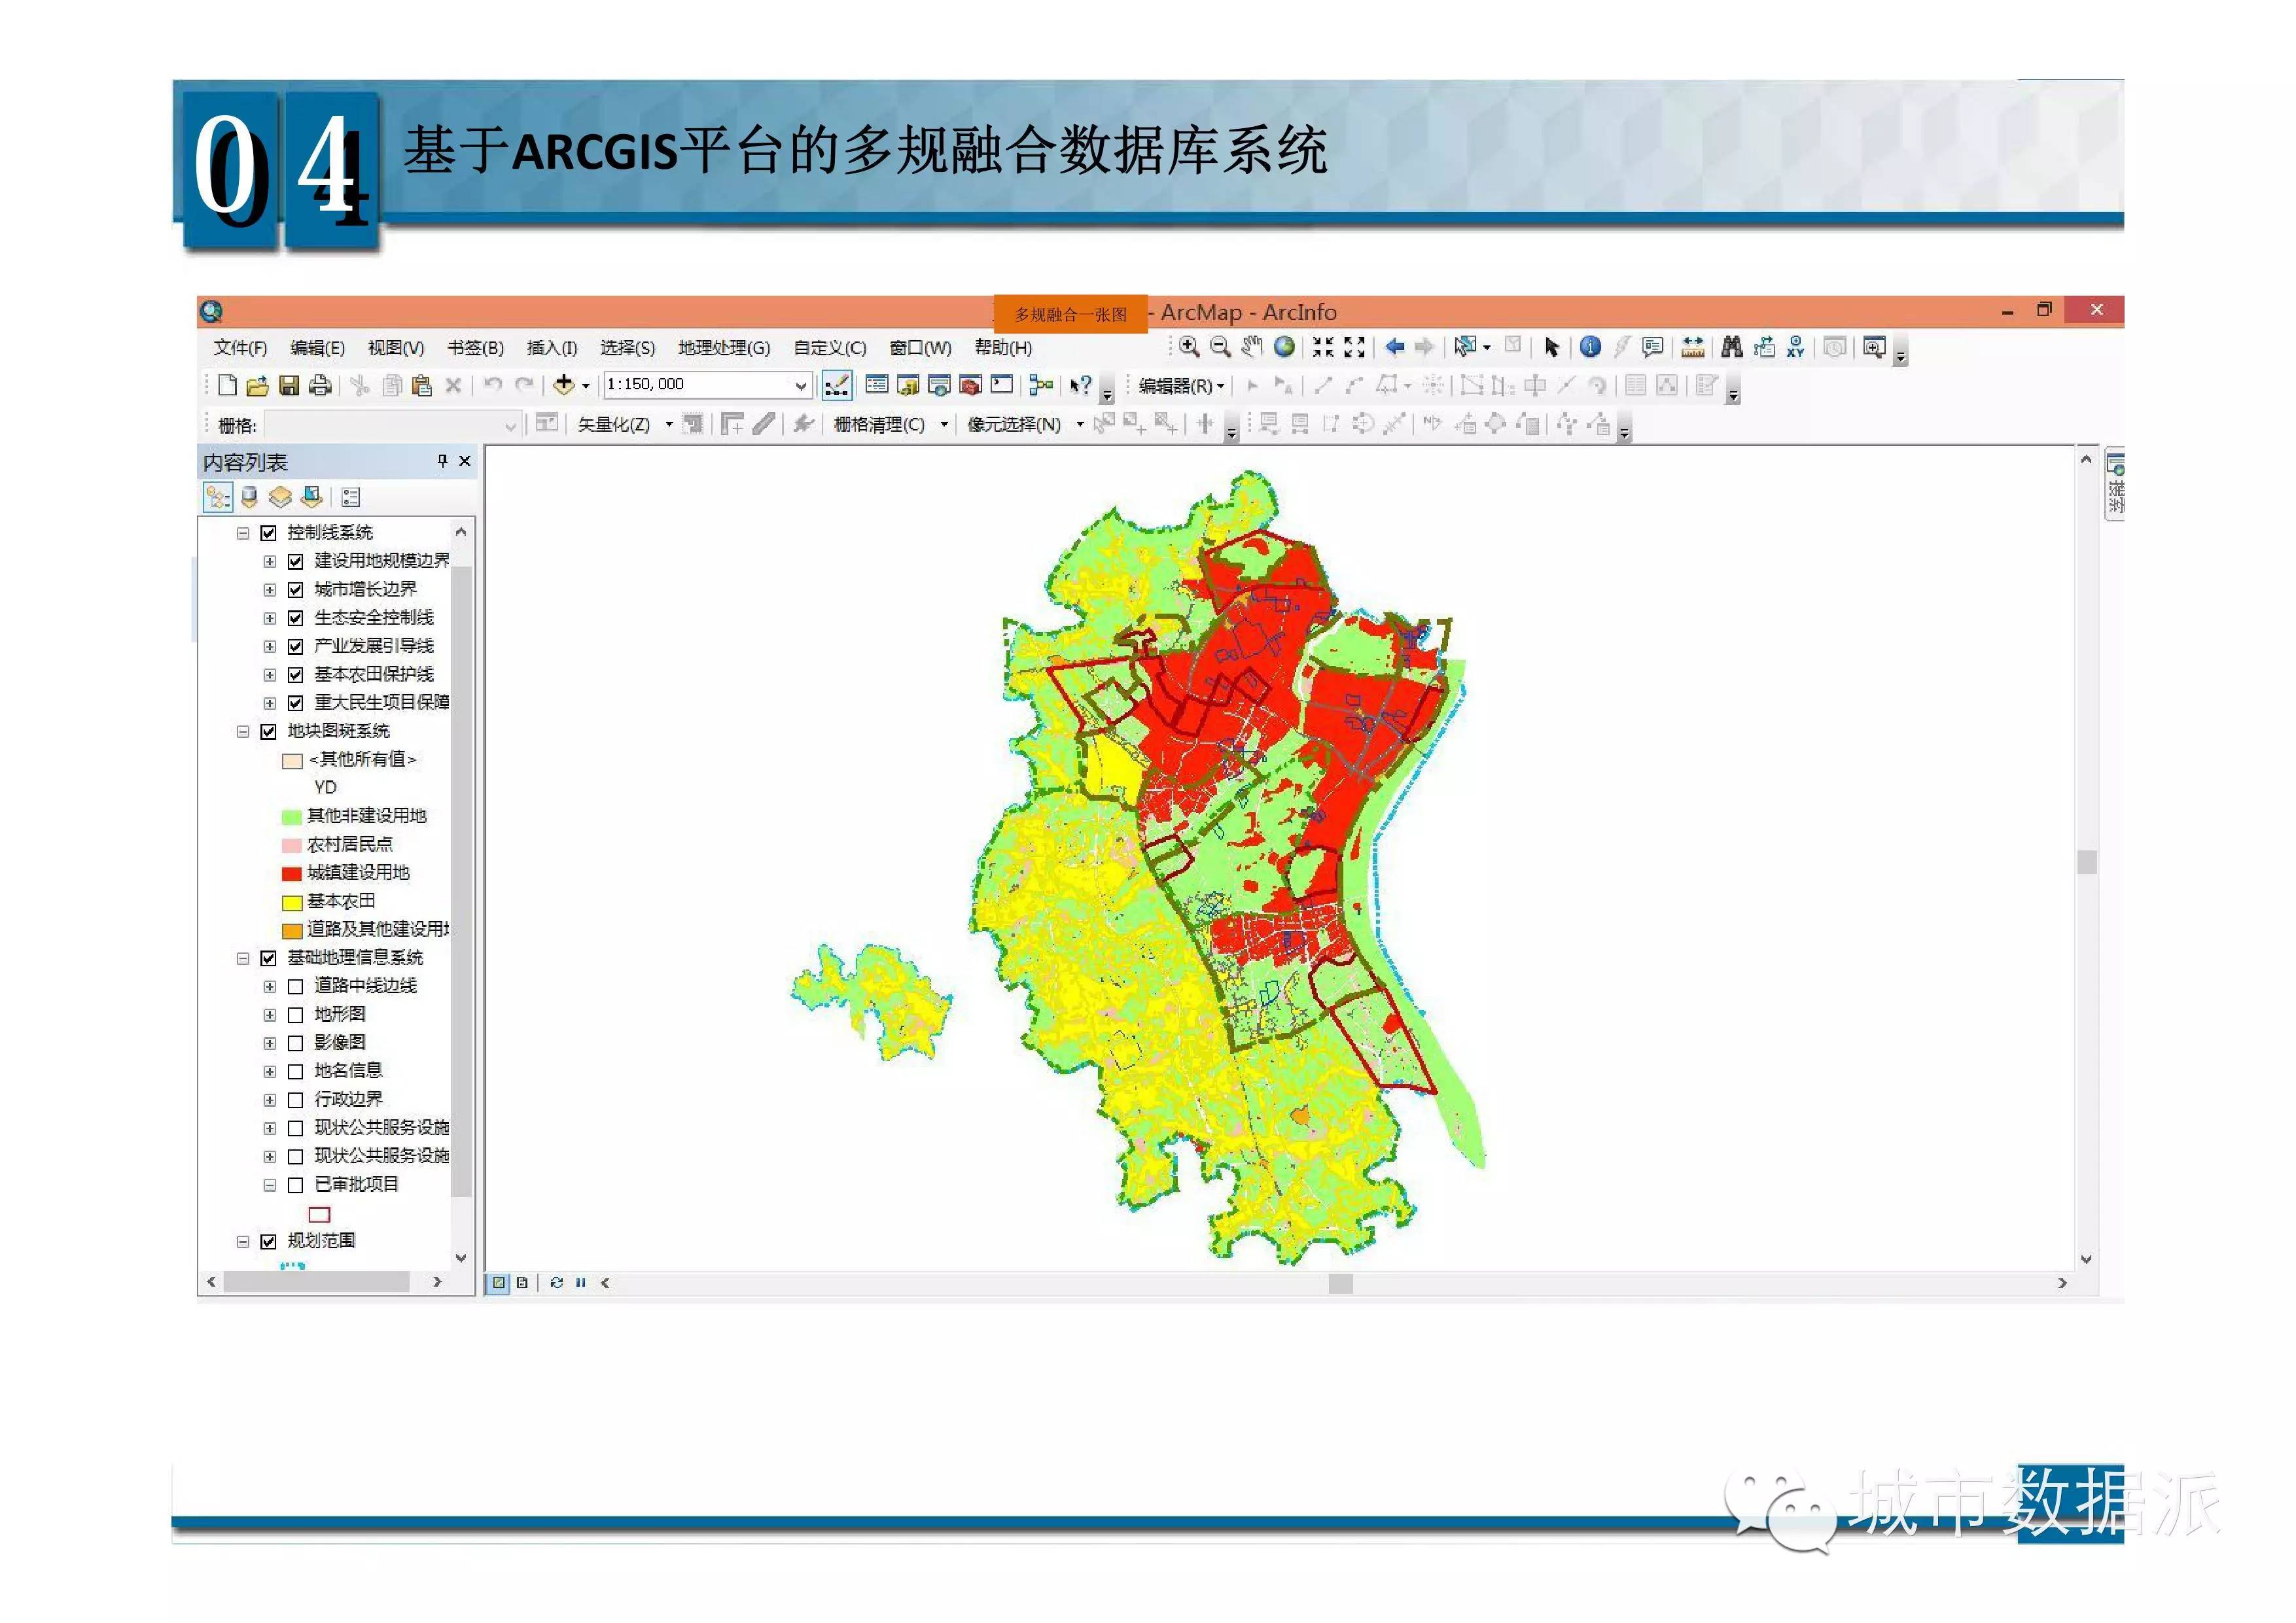The height and width of the screenshot is (1623, 2296).
Task: Open the Catalog window icon
Action: click(x=908, y=385)
